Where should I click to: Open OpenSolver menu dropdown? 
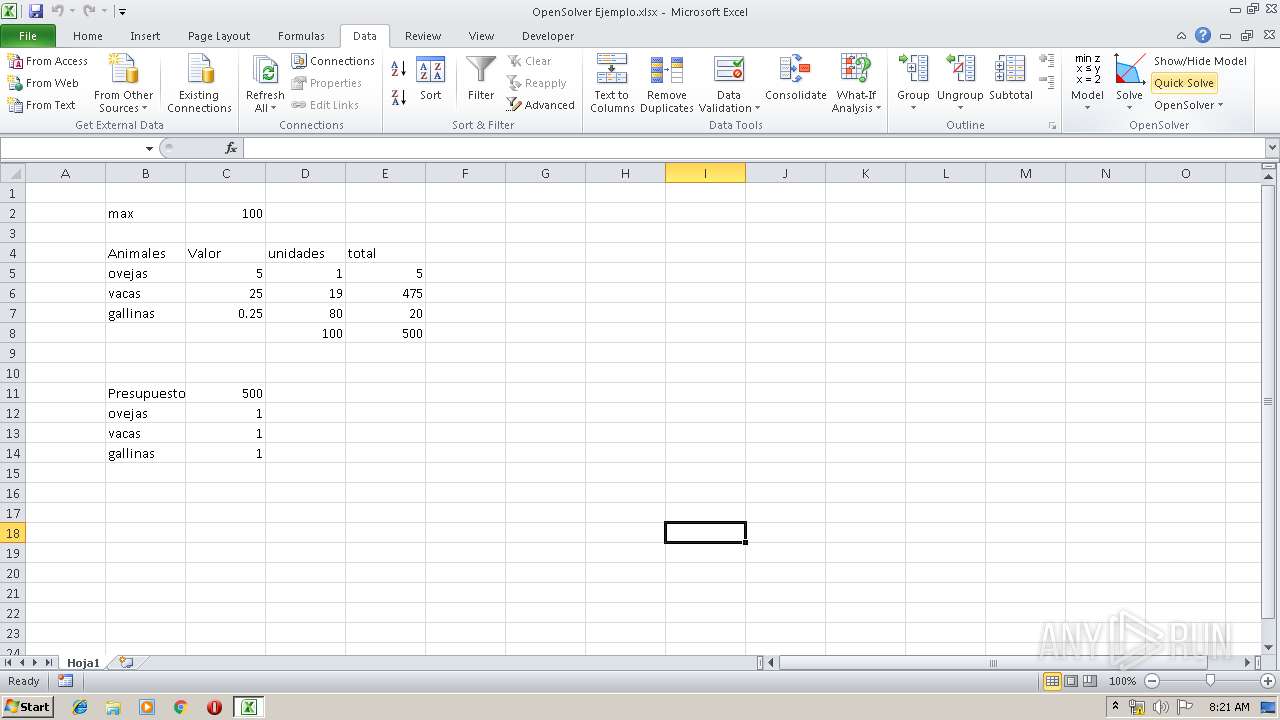coord(1188,105)
